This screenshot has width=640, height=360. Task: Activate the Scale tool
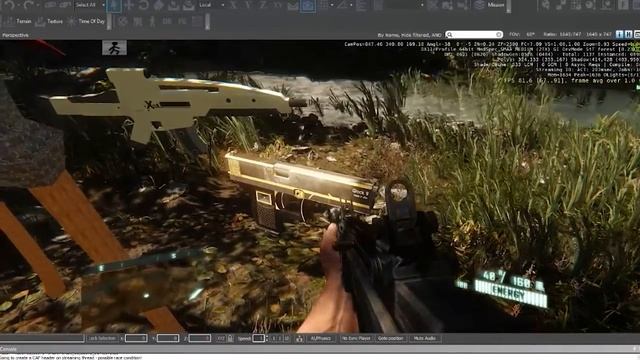click(159, 5)
